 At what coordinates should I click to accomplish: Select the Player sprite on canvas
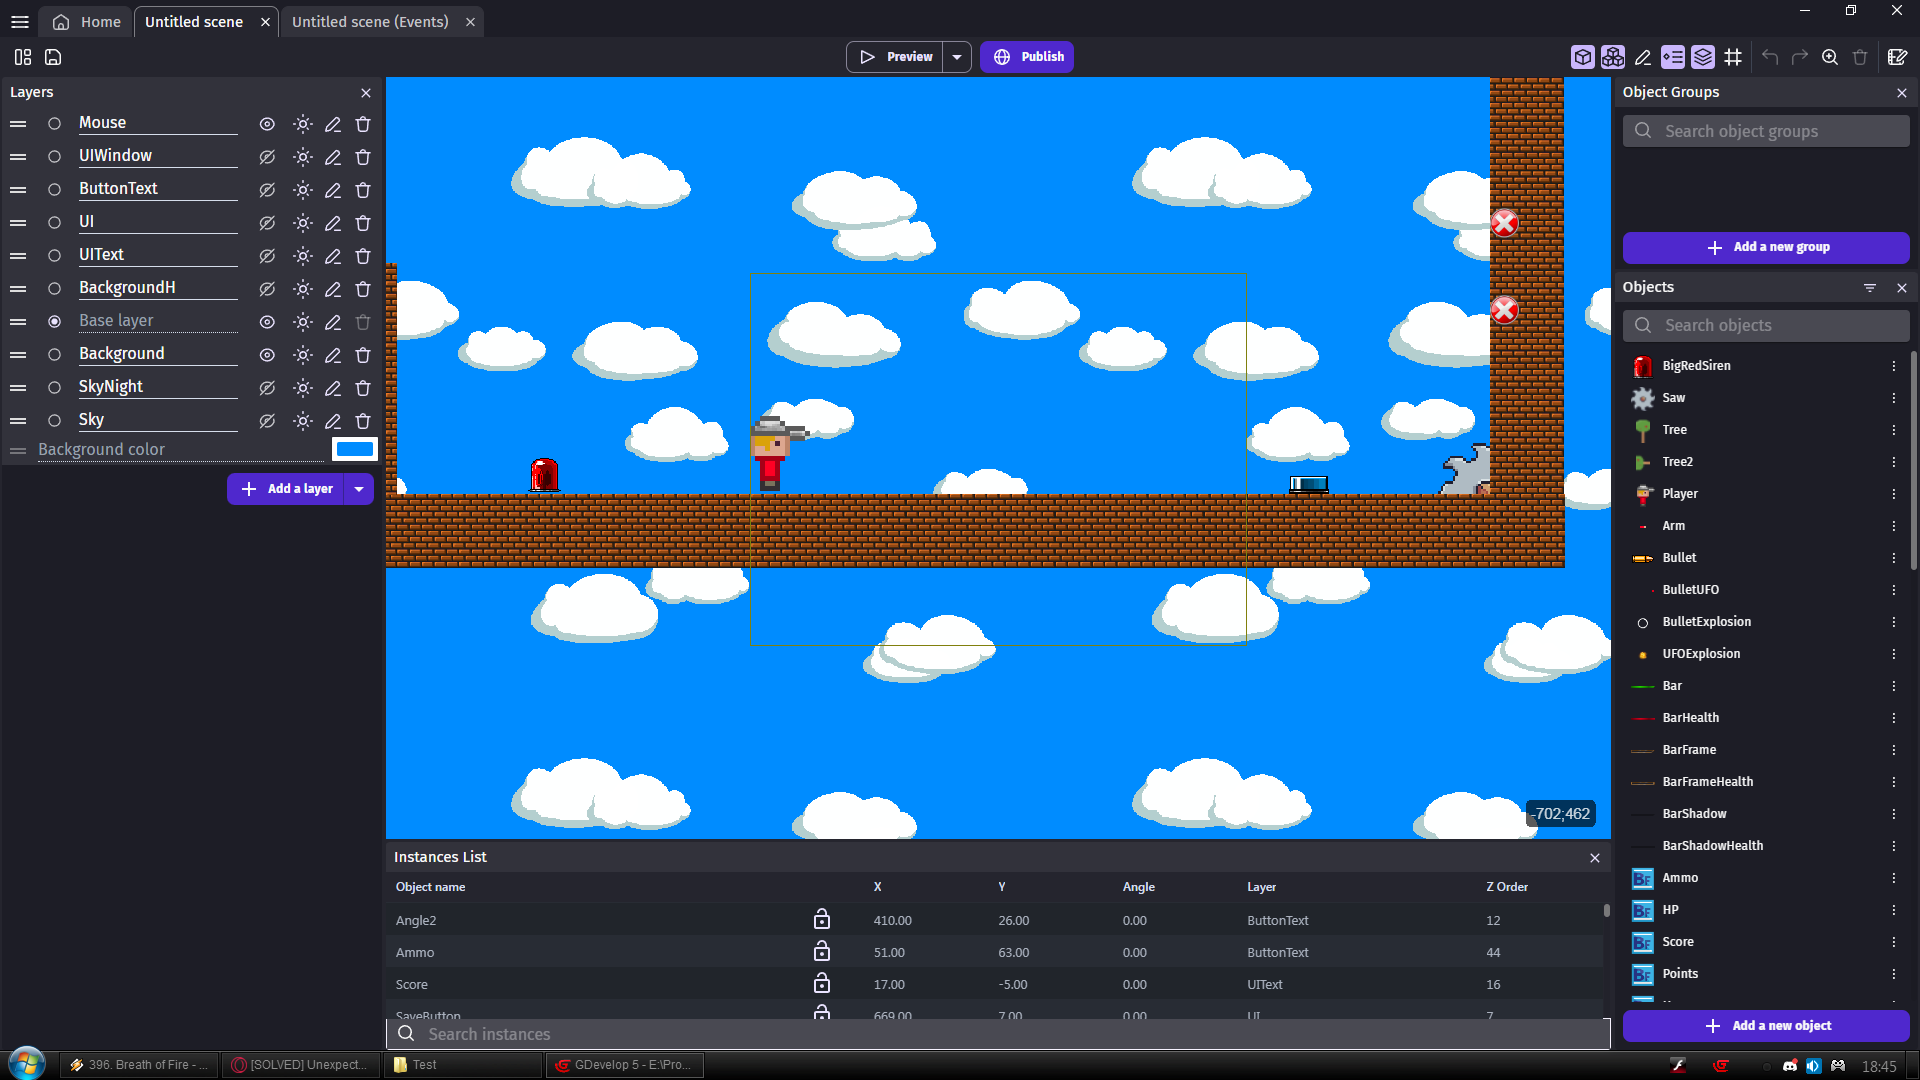coord(773,455)
